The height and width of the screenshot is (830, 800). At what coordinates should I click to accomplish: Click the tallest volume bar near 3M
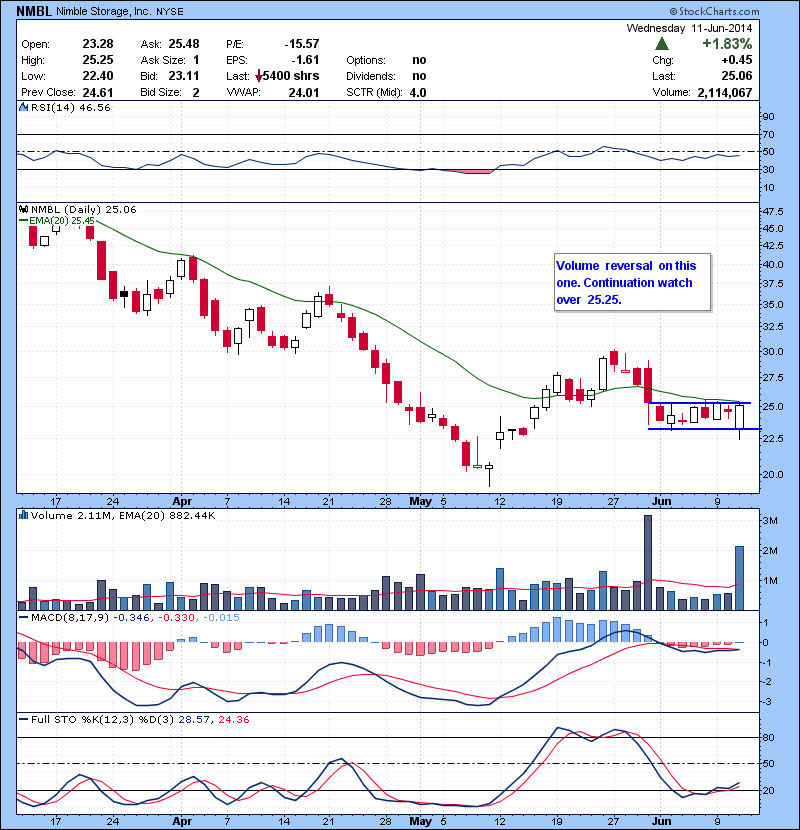click(648, 563)
